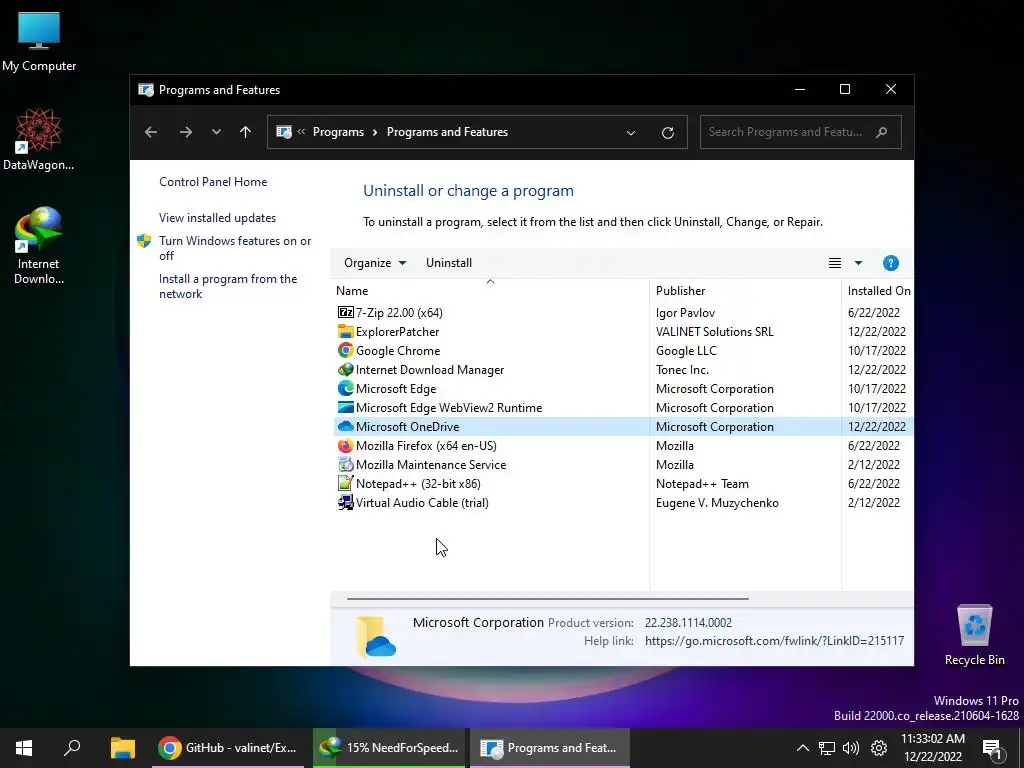
Task: Open the network tray icon
Action: pos(827,748)
